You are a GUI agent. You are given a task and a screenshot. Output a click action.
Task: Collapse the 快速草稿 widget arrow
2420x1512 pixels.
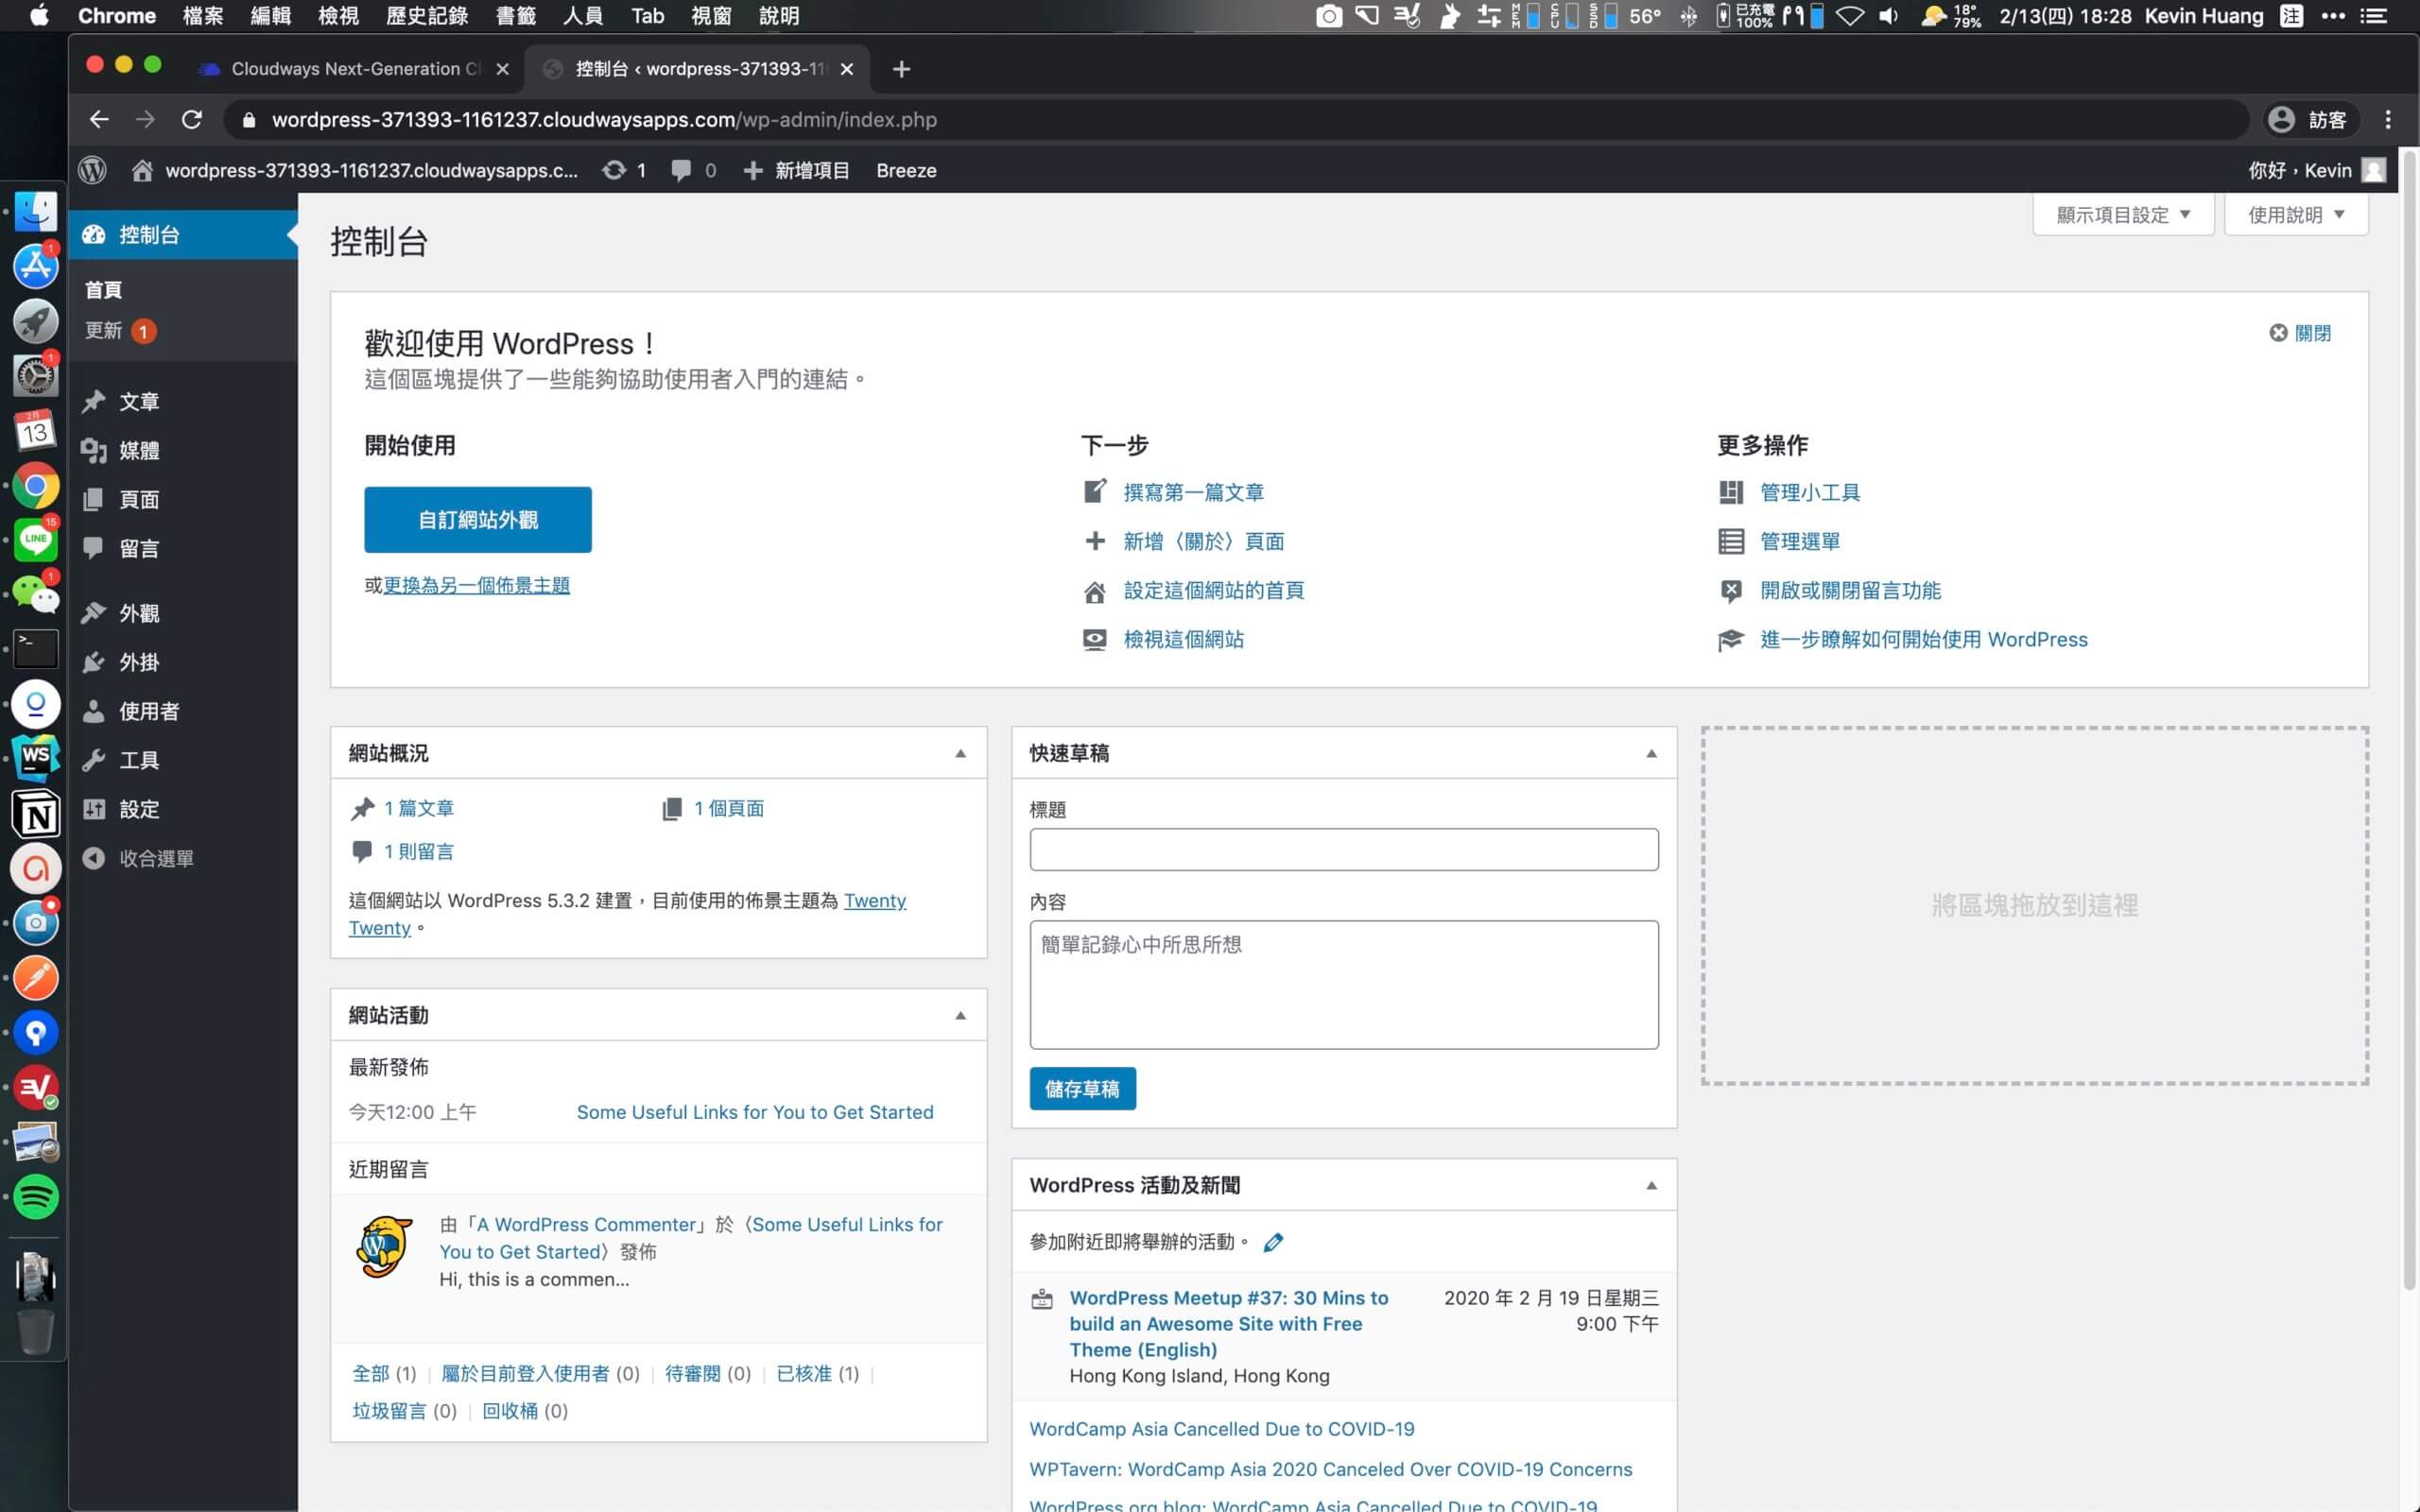pyautogui.click(x=1651, y=753)
